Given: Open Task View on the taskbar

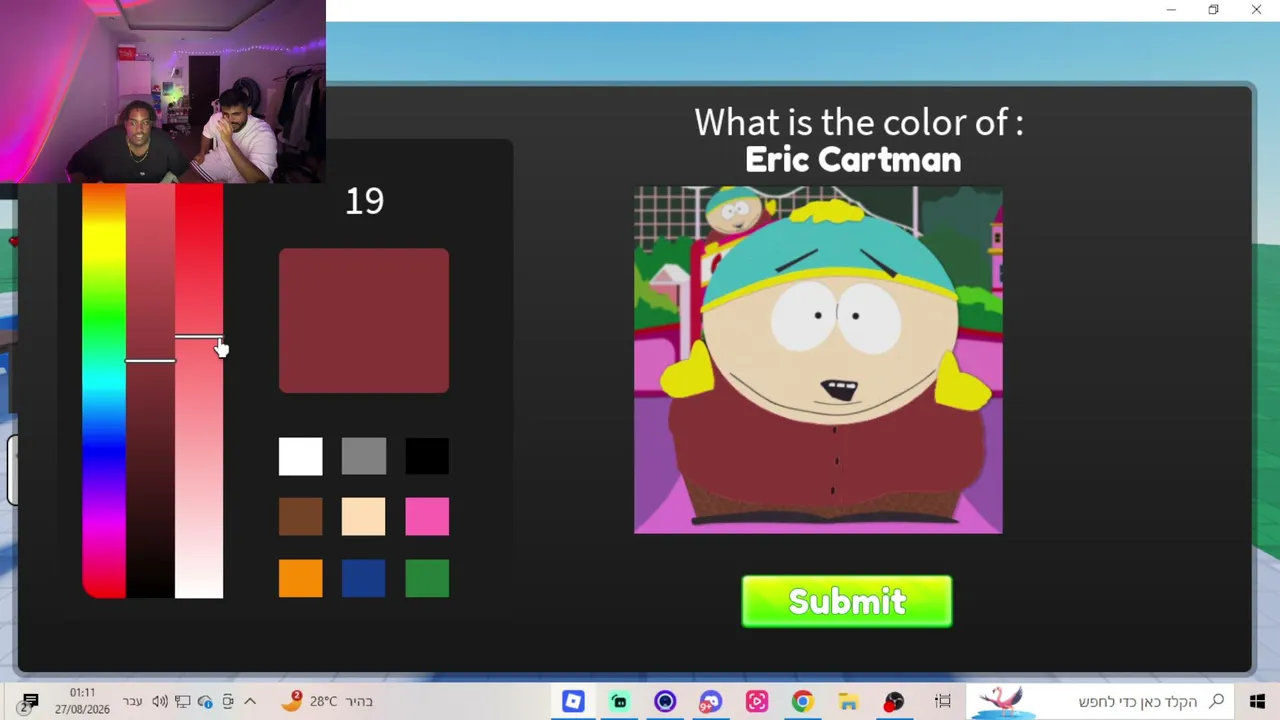Looking at the screenshot, I should coord(943,702).
